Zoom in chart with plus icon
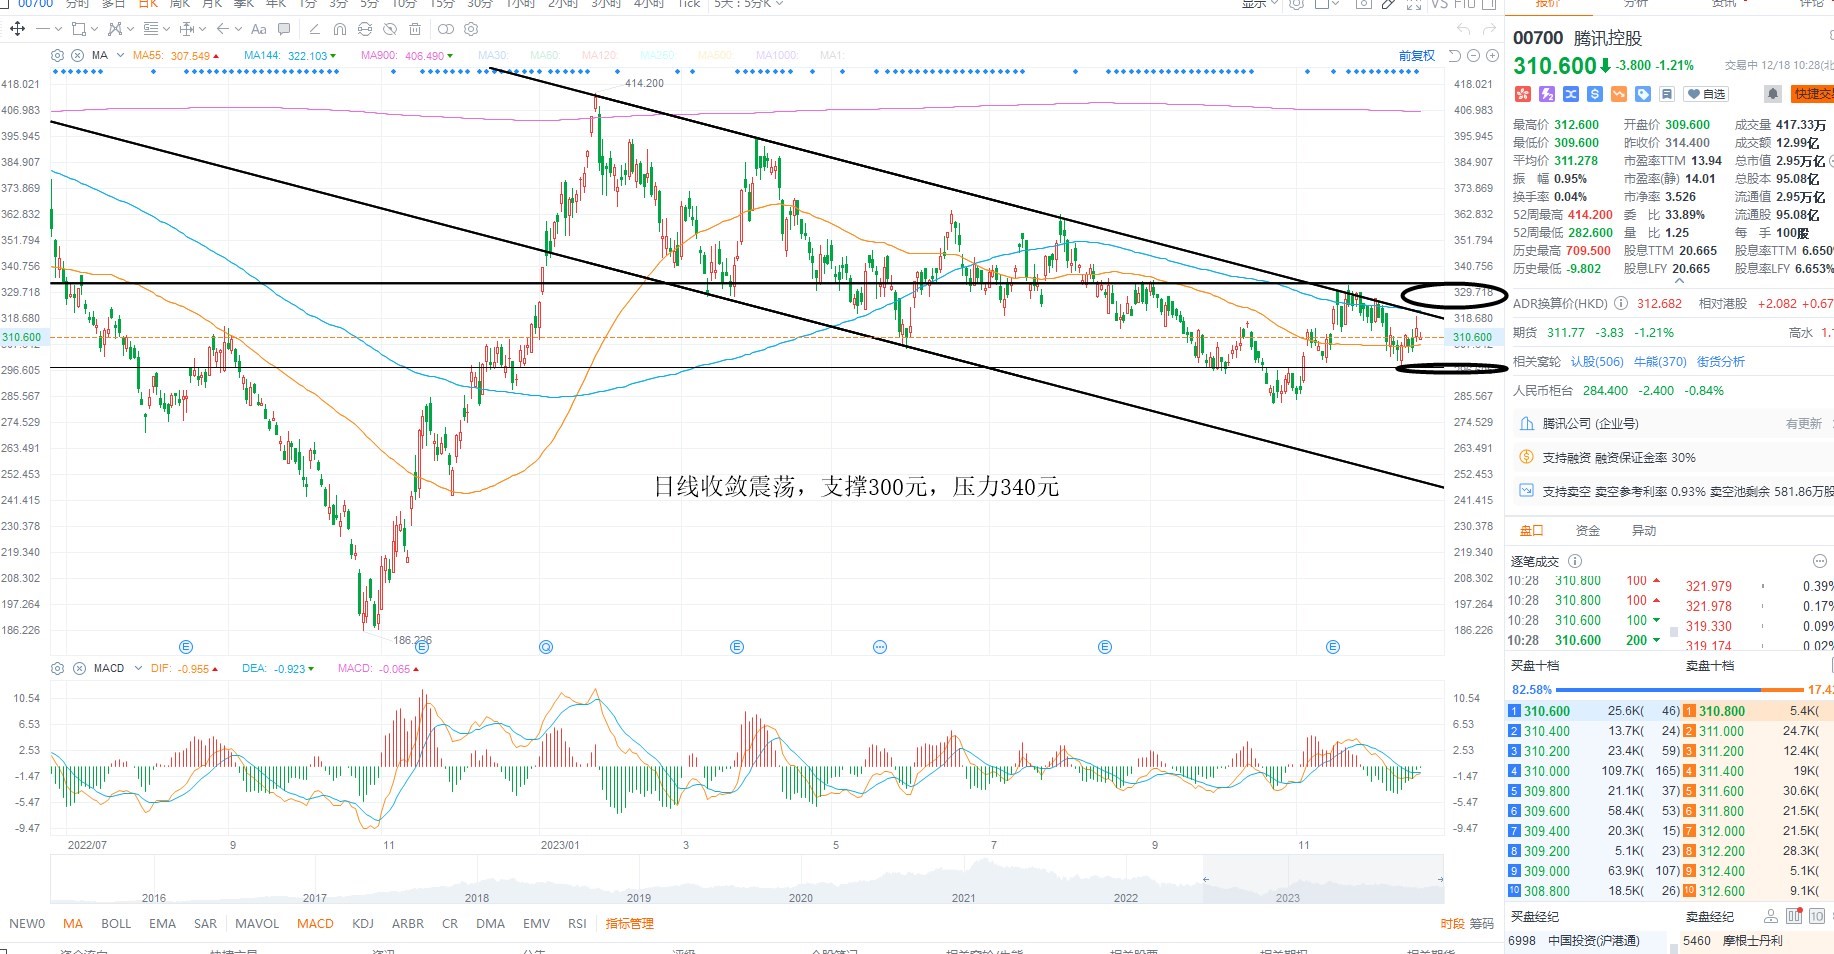 1493,56
